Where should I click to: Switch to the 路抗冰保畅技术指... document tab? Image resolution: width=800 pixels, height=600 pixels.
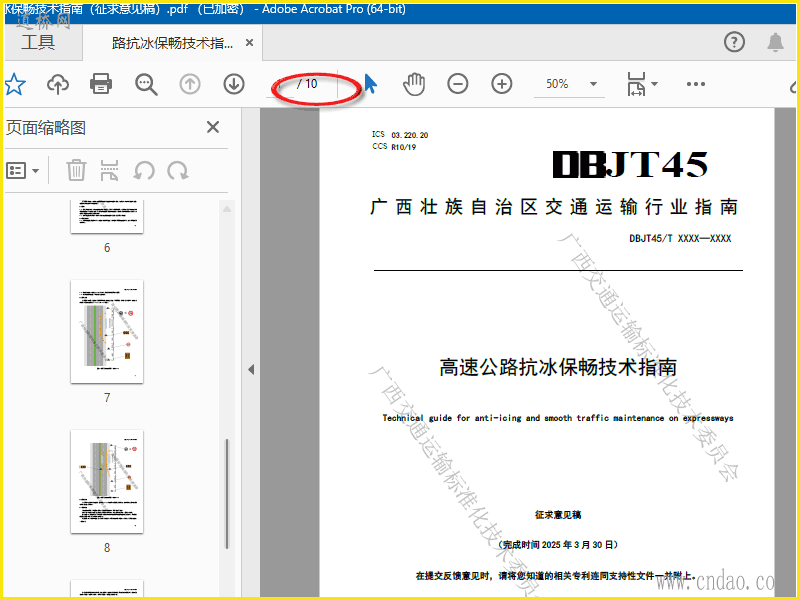tap(172, 43)
